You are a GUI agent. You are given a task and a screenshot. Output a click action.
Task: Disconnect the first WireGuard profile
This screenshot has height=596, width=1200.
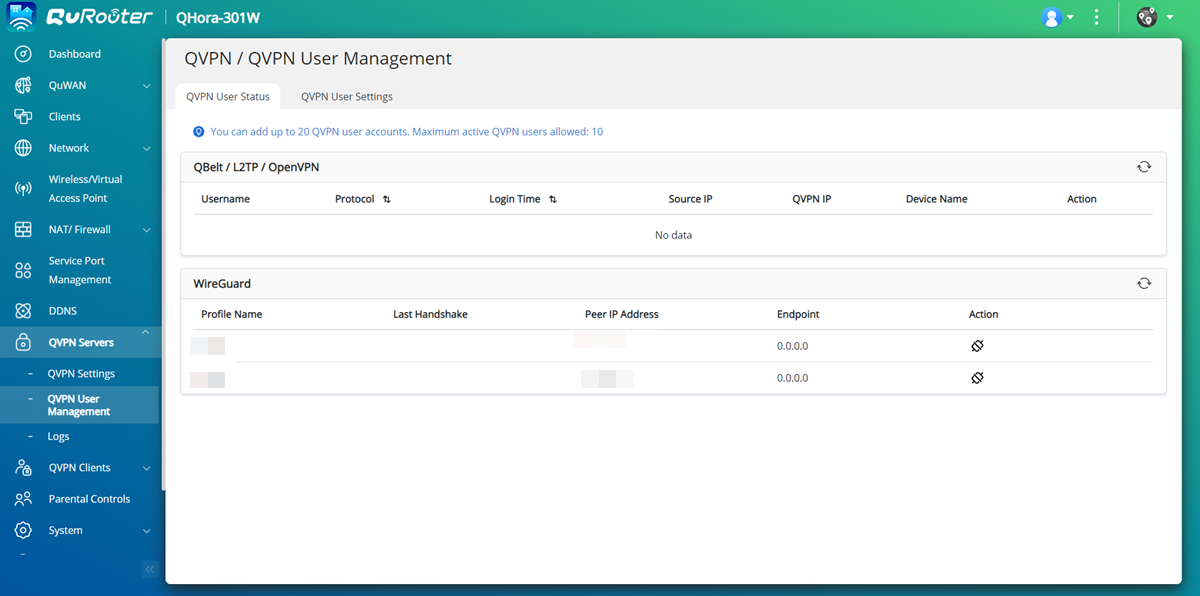(x=978, y=346)
